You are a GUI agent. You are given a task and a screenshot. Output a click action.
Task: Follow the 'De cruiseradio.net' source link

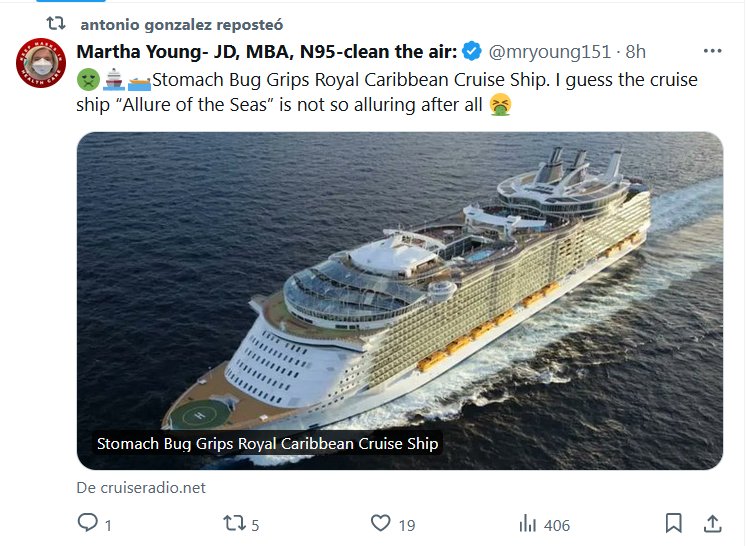[x=140, y=487]
